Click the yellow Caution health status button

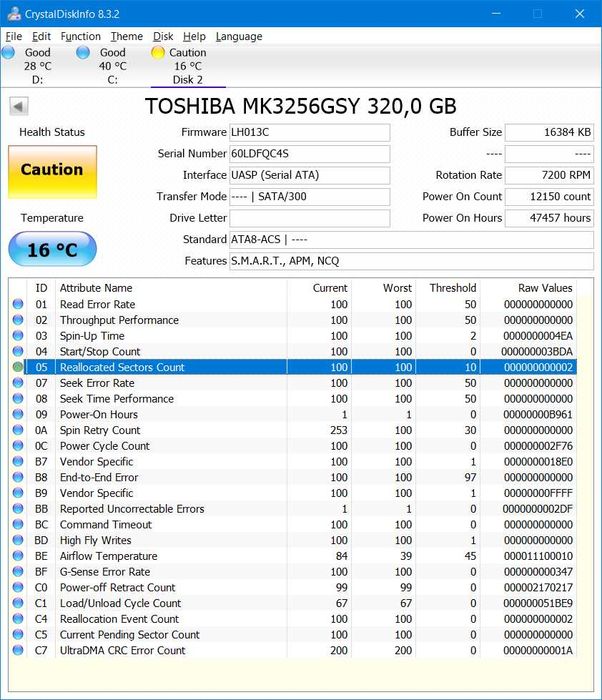click(52, 171)
